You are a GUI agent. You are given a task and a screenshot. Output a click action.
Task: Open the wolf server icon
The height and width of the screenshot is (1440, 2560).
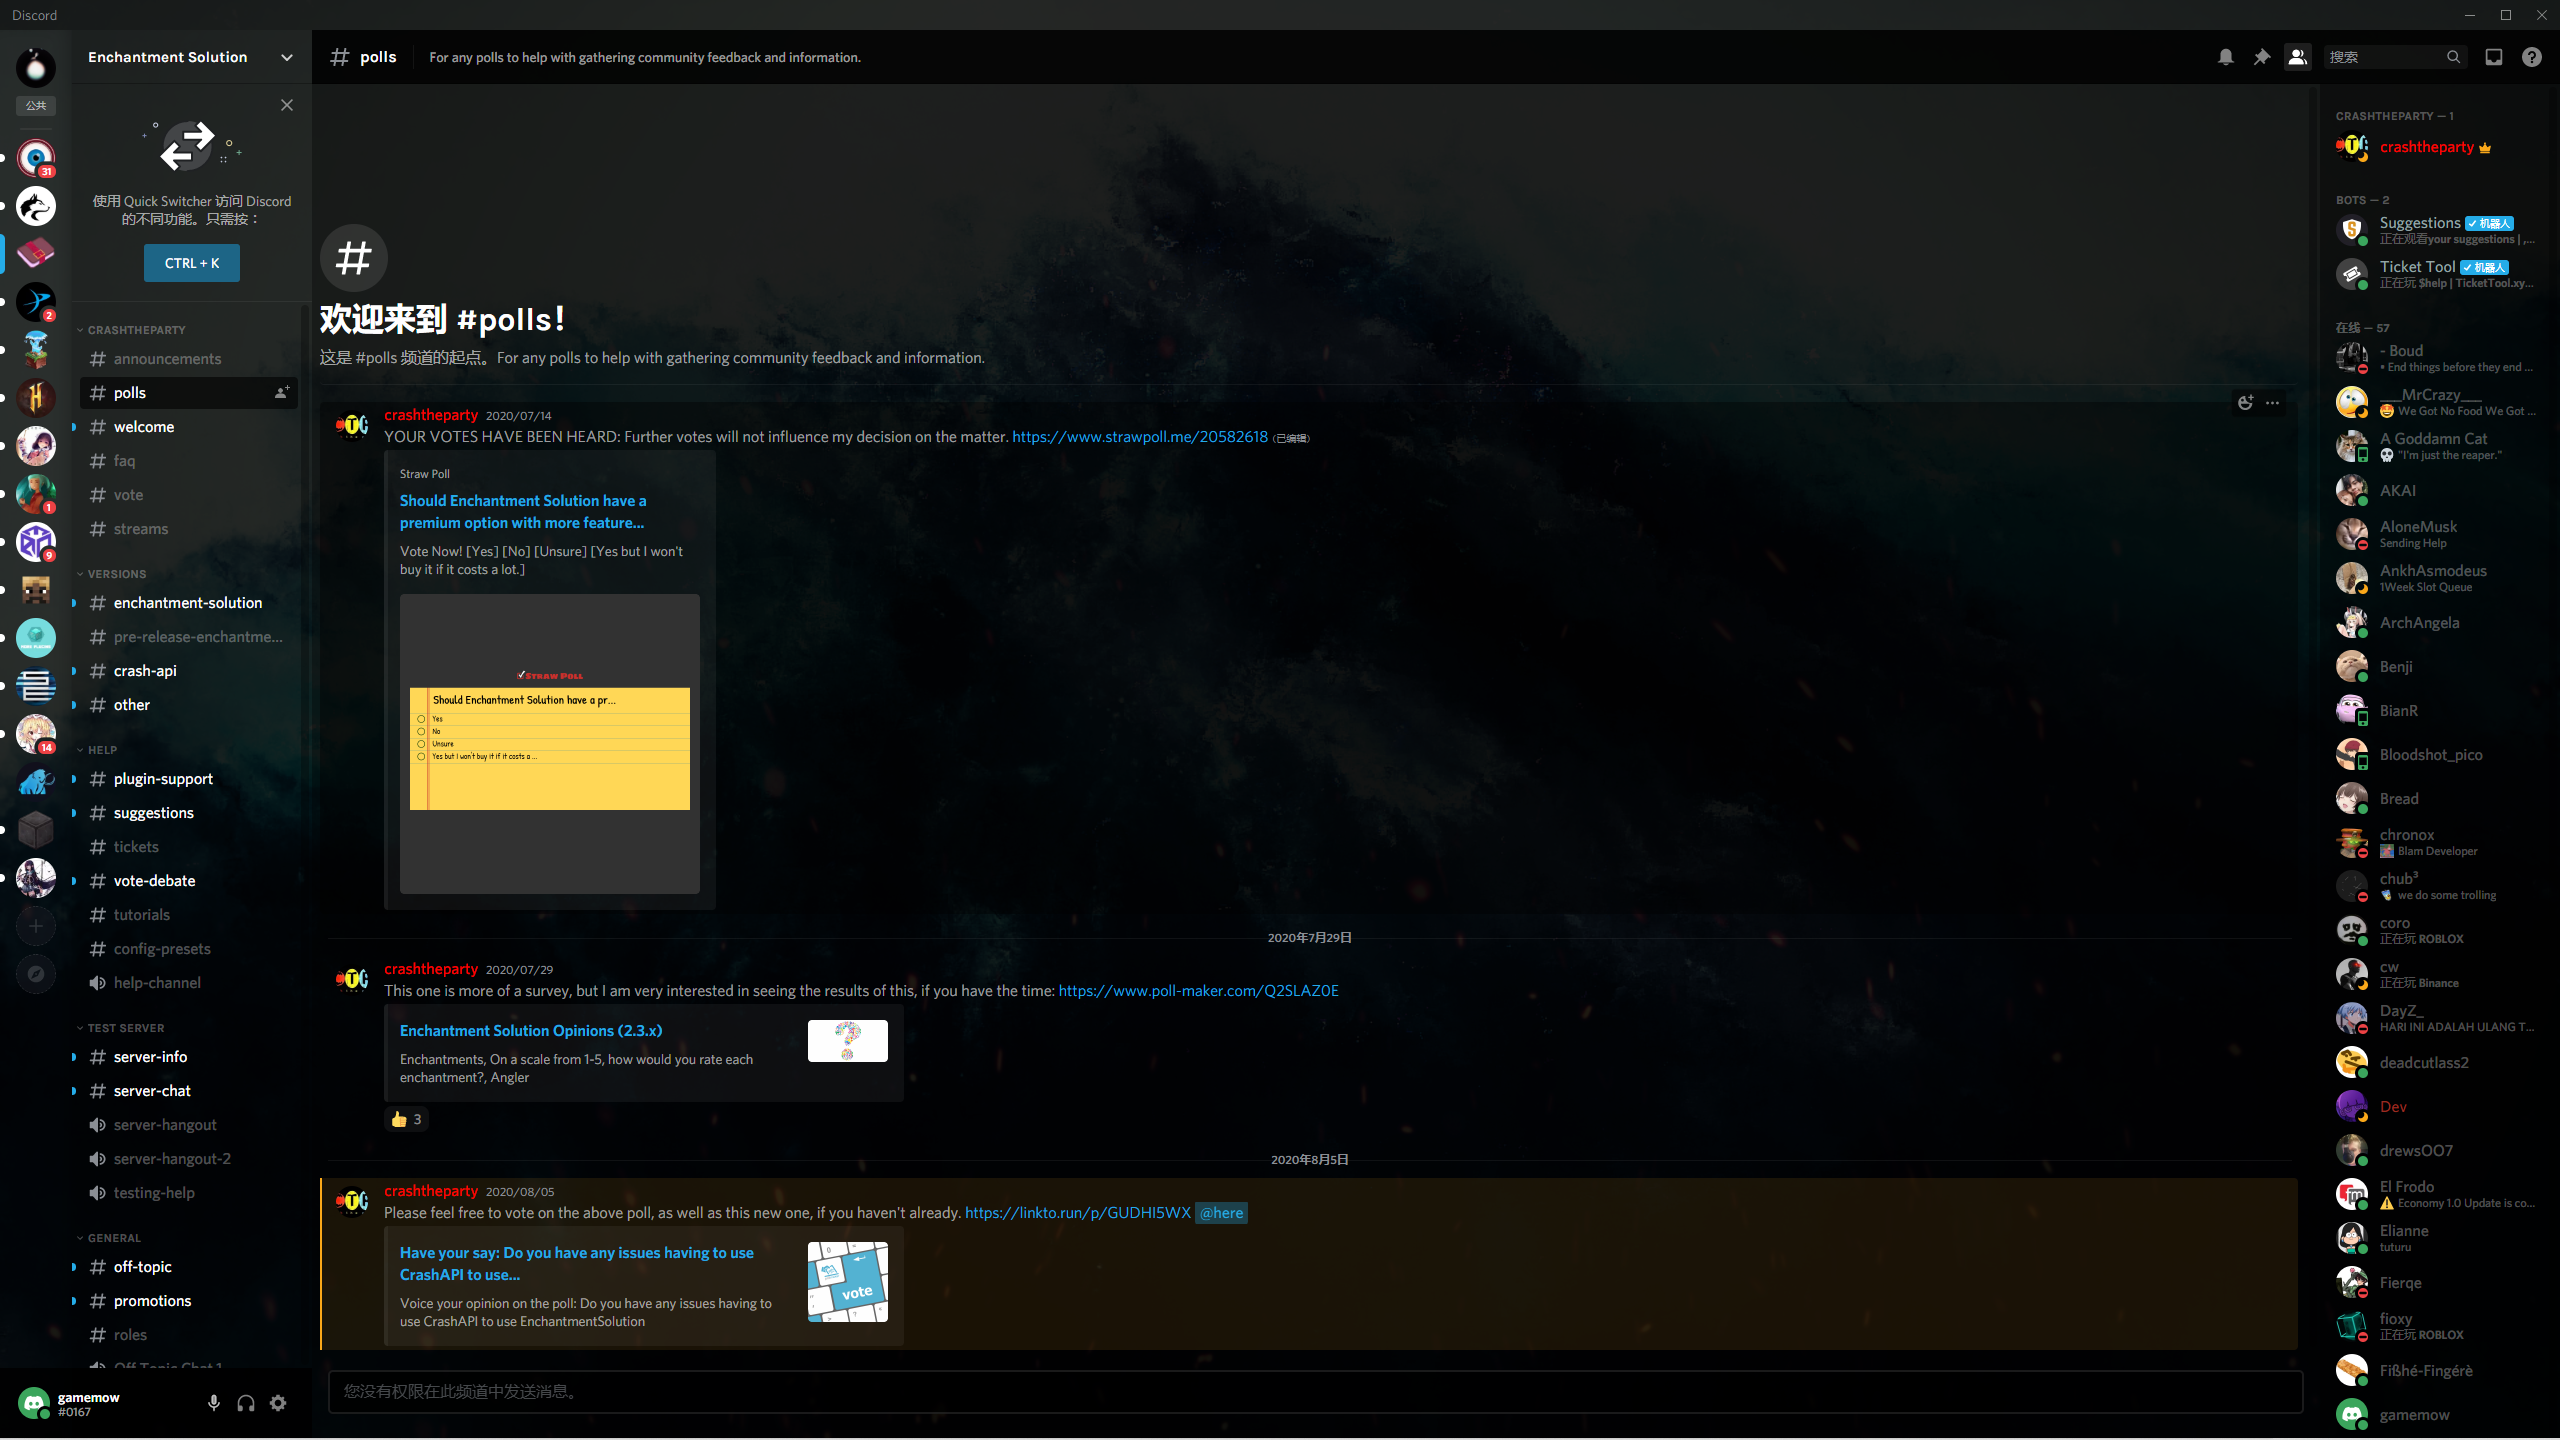[36, 206]
